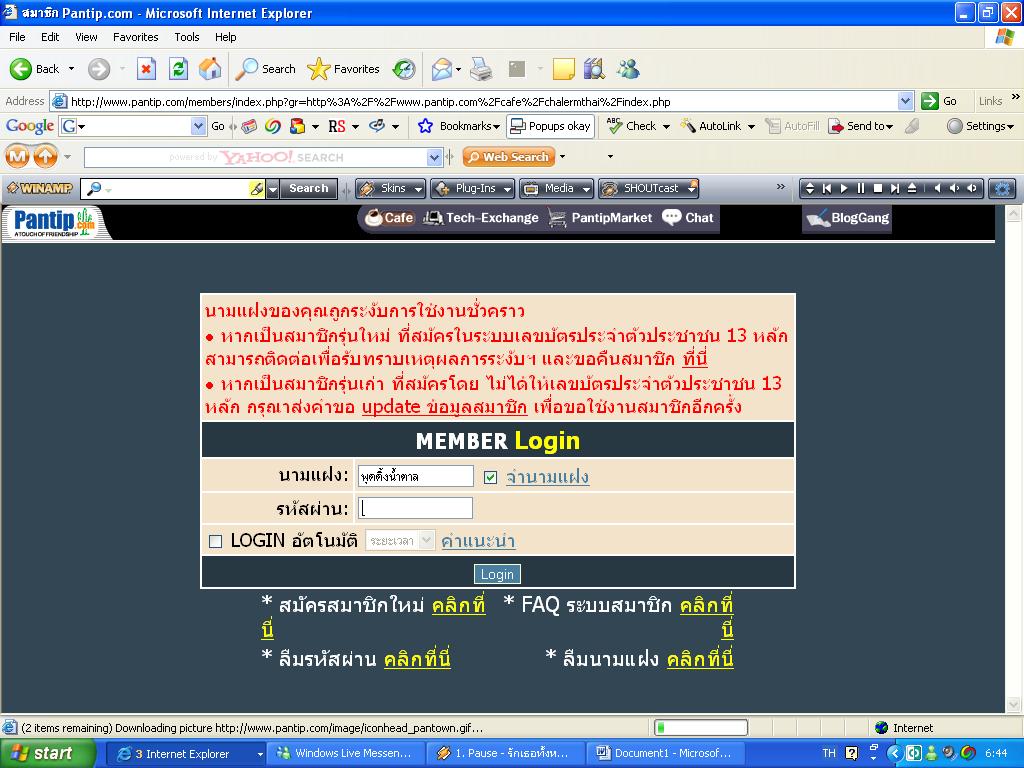Screen dimensions: 1024x768
Task: Click ลืมนามแฝง คลิกที่นี่ link
Action: click(x=699, y=659)
